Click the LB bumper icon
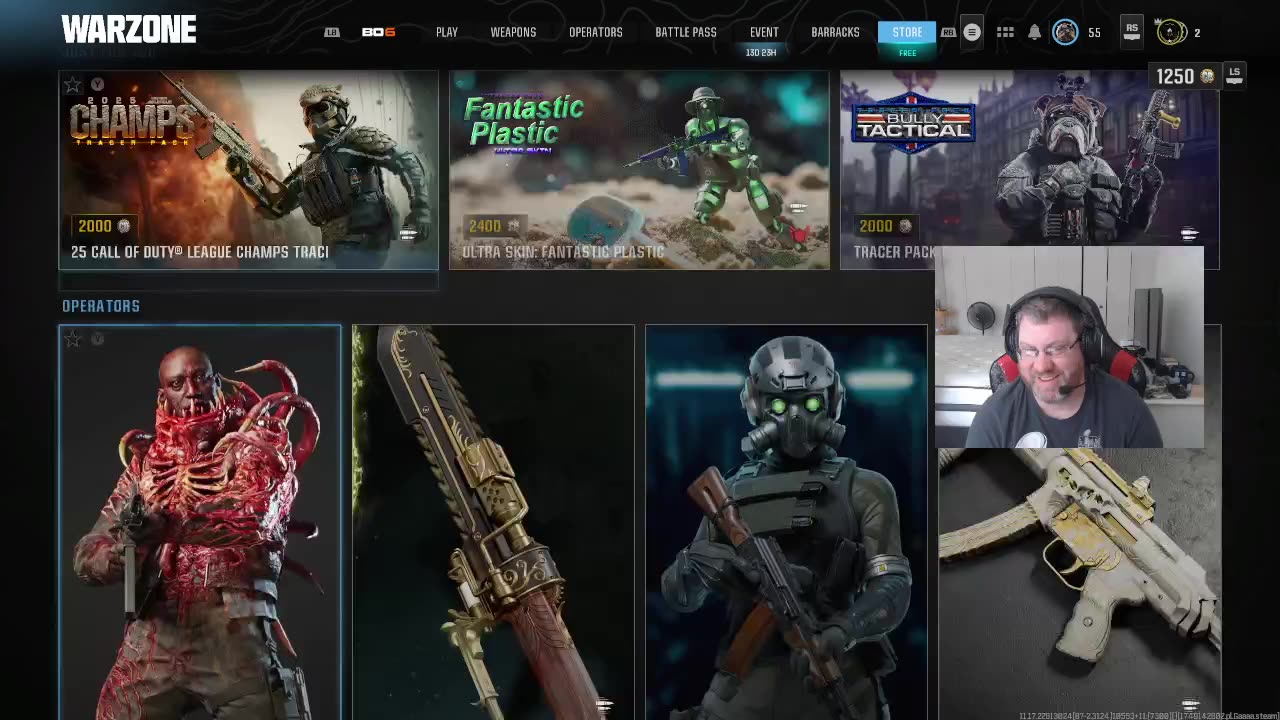1280x720 pixels. point(332,32)
